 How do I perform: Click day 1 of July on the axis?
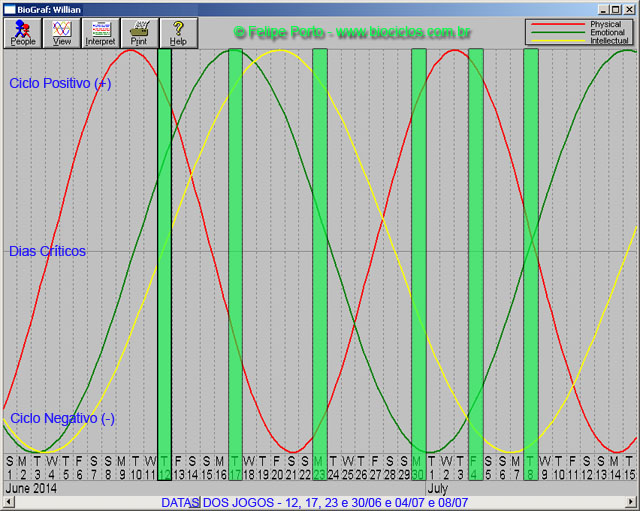click(x=432, y=475)
